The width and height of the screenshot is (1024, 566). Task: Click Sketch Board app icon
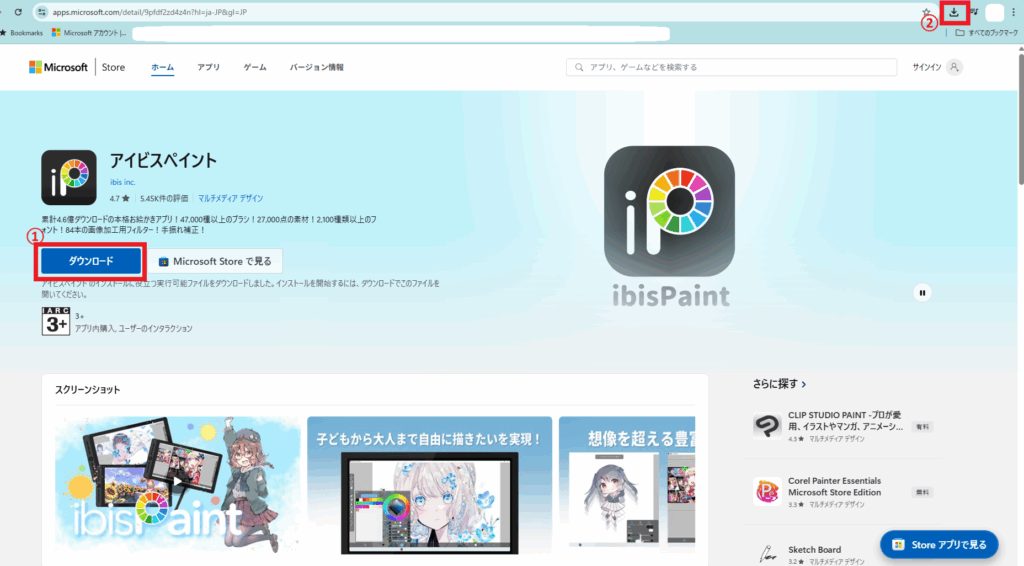767,555
